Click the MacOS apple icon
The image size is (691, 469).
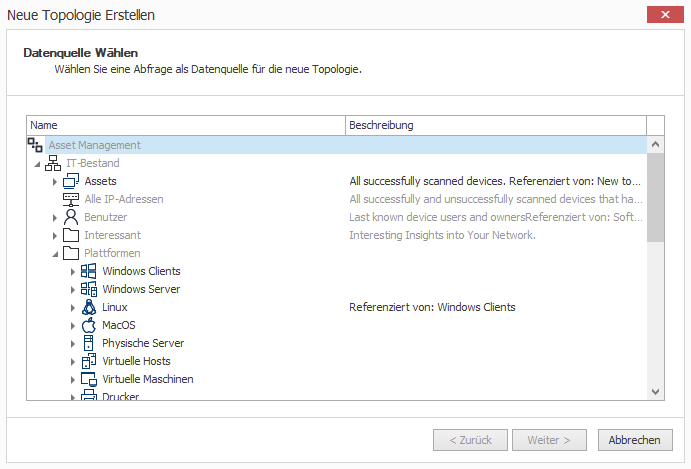89,325
